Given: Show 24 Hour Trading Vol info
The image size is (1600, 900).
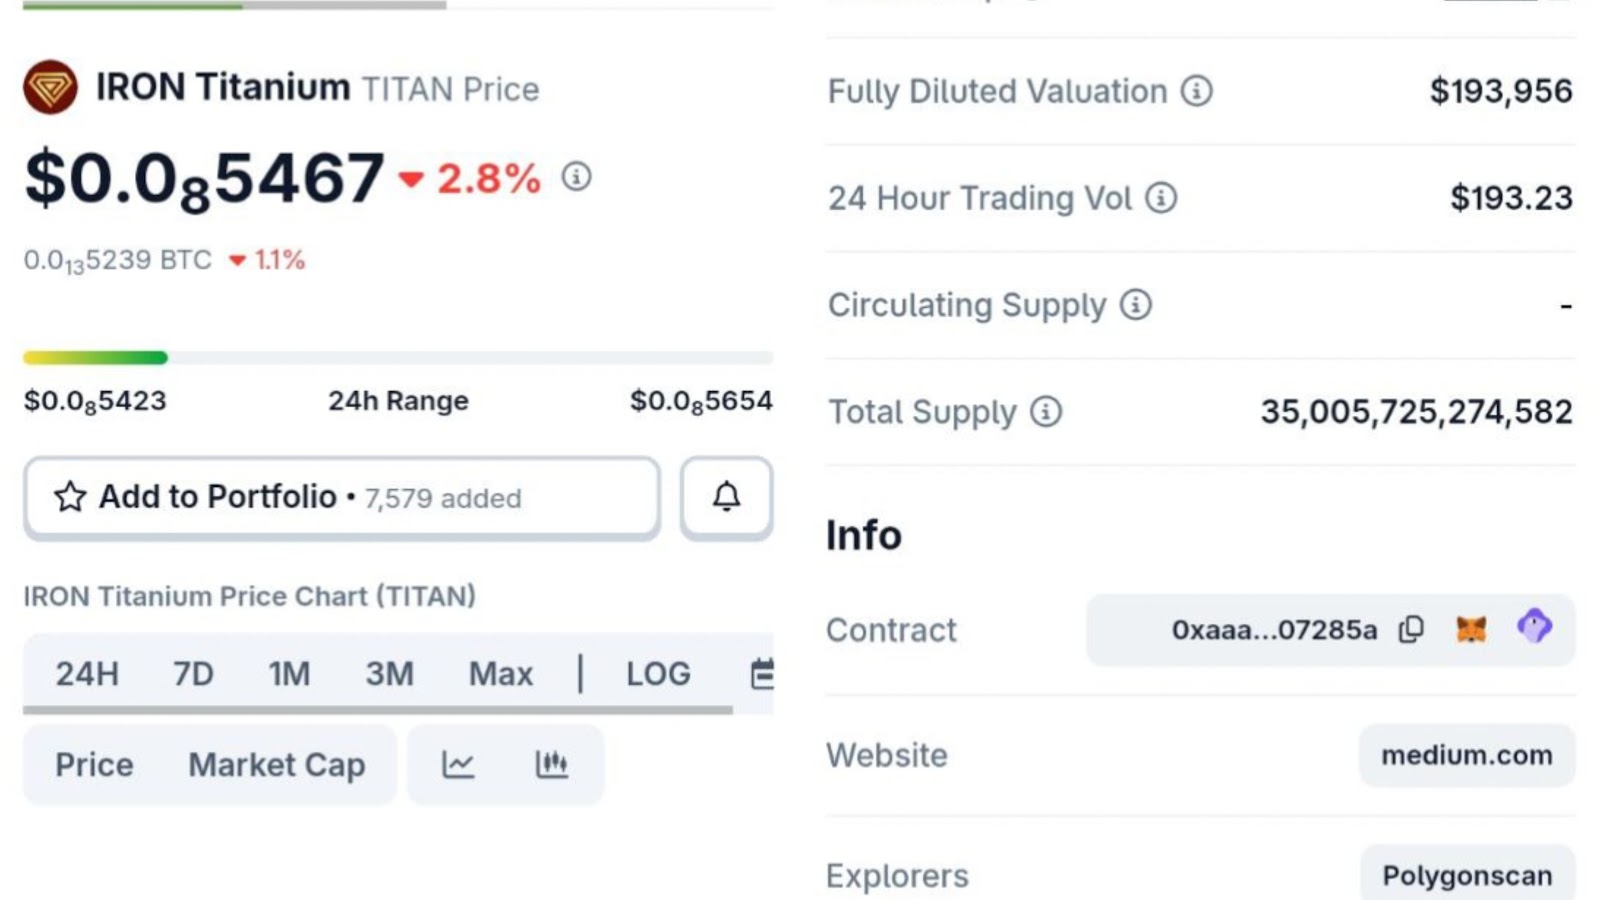Looking at the screenshot, I should pos(1161,198).
